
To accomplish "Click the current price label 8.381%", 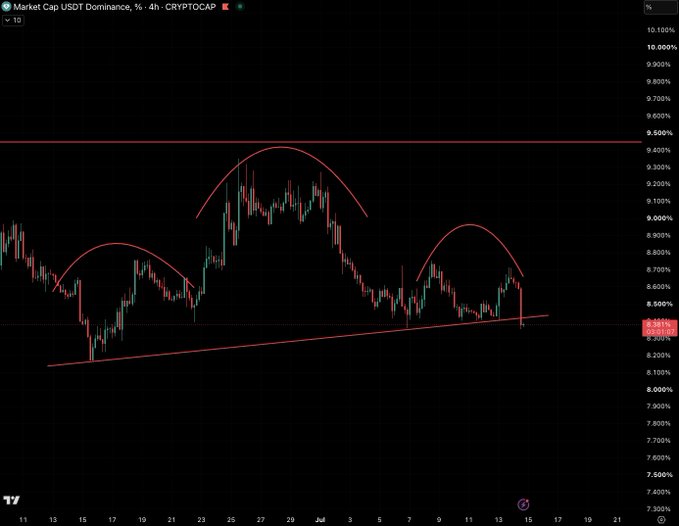I will pos(661,328).
